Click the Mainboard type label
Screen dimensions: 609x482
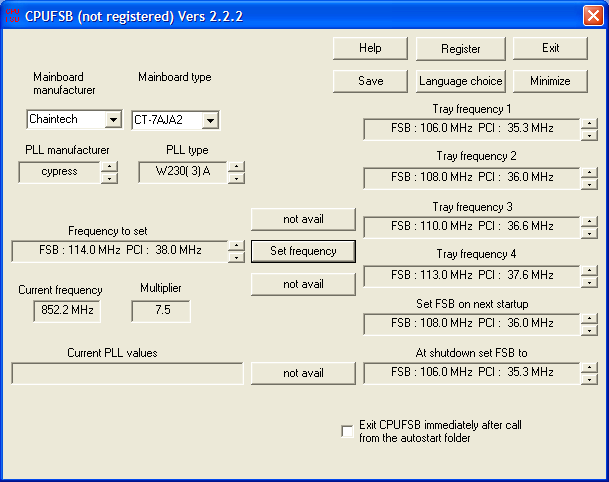[175, 77]
